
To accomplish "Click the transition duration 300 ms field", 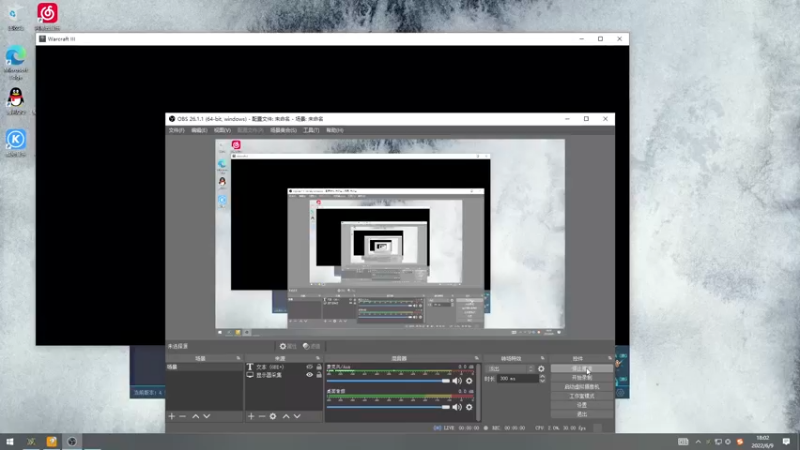I will coord(517,379).
